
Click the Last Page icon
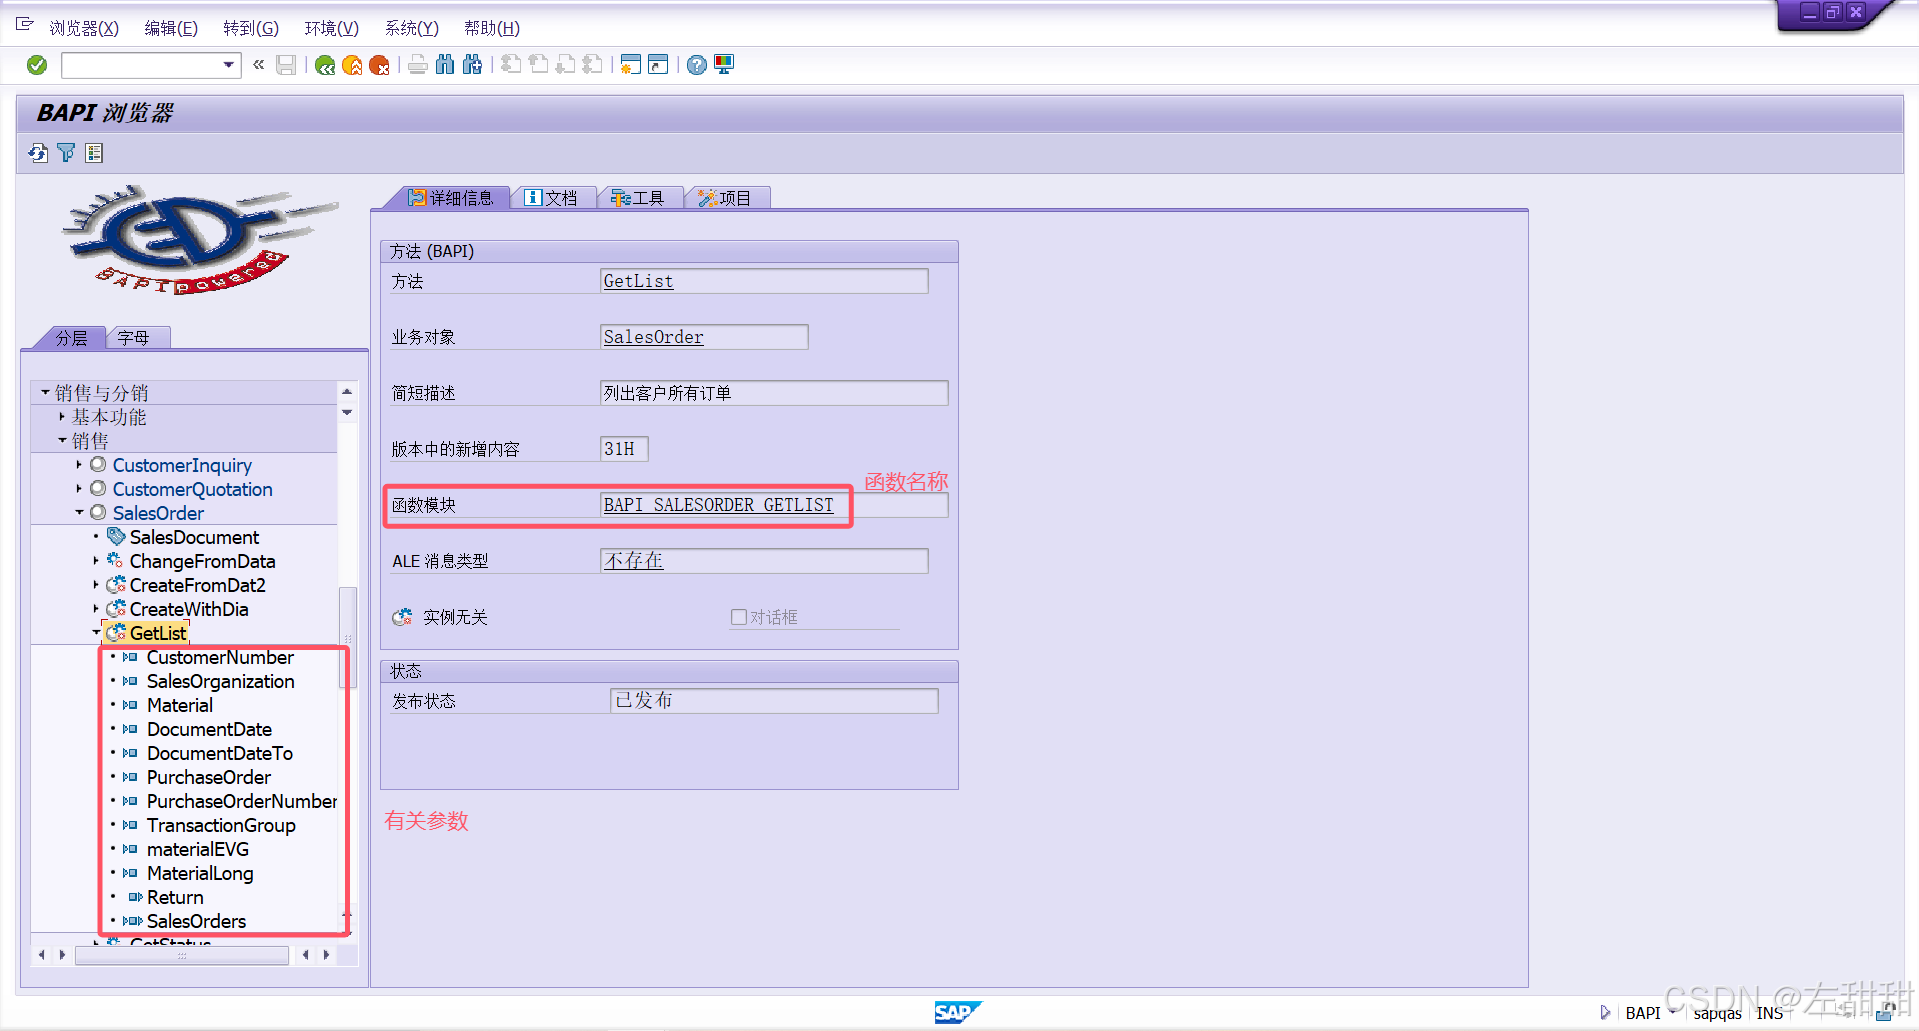pos(592,65)
